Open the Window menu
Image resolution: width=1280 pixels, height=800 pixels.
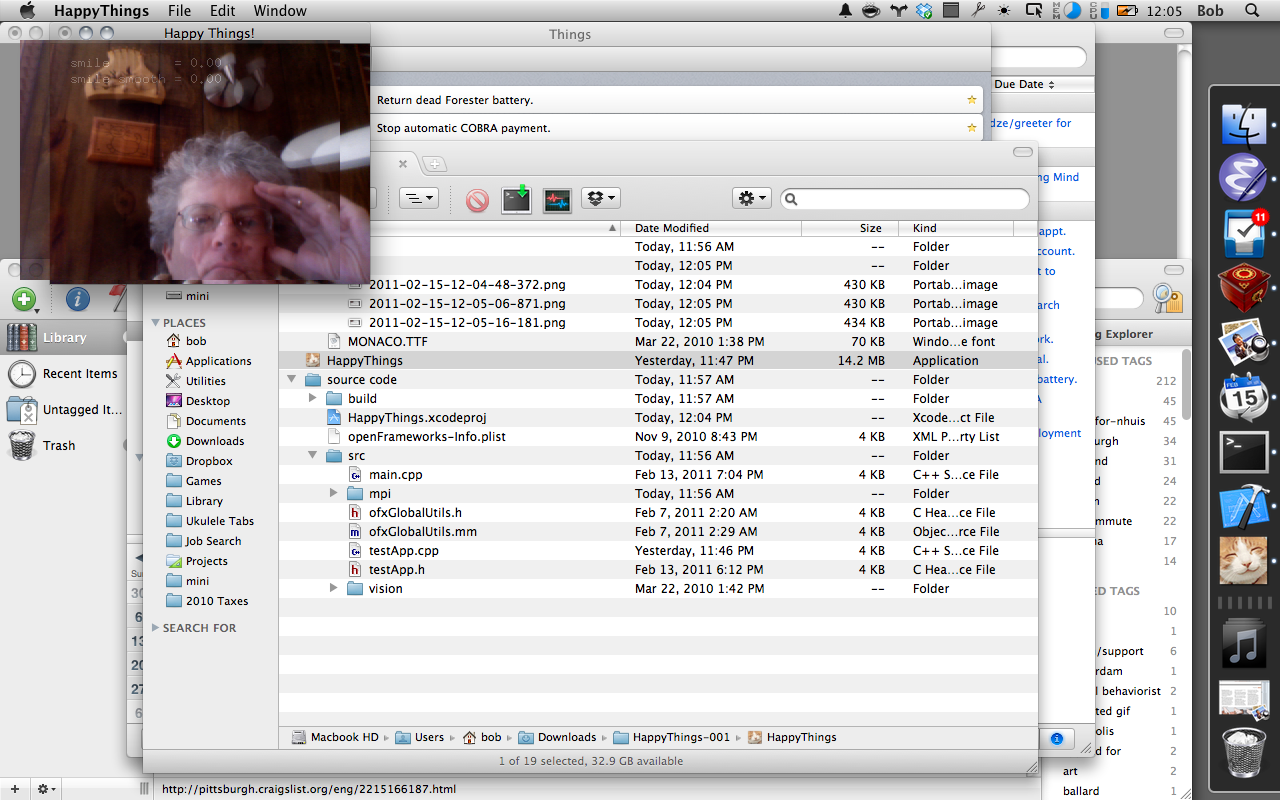pyautogui.click(x=280, y=11)
